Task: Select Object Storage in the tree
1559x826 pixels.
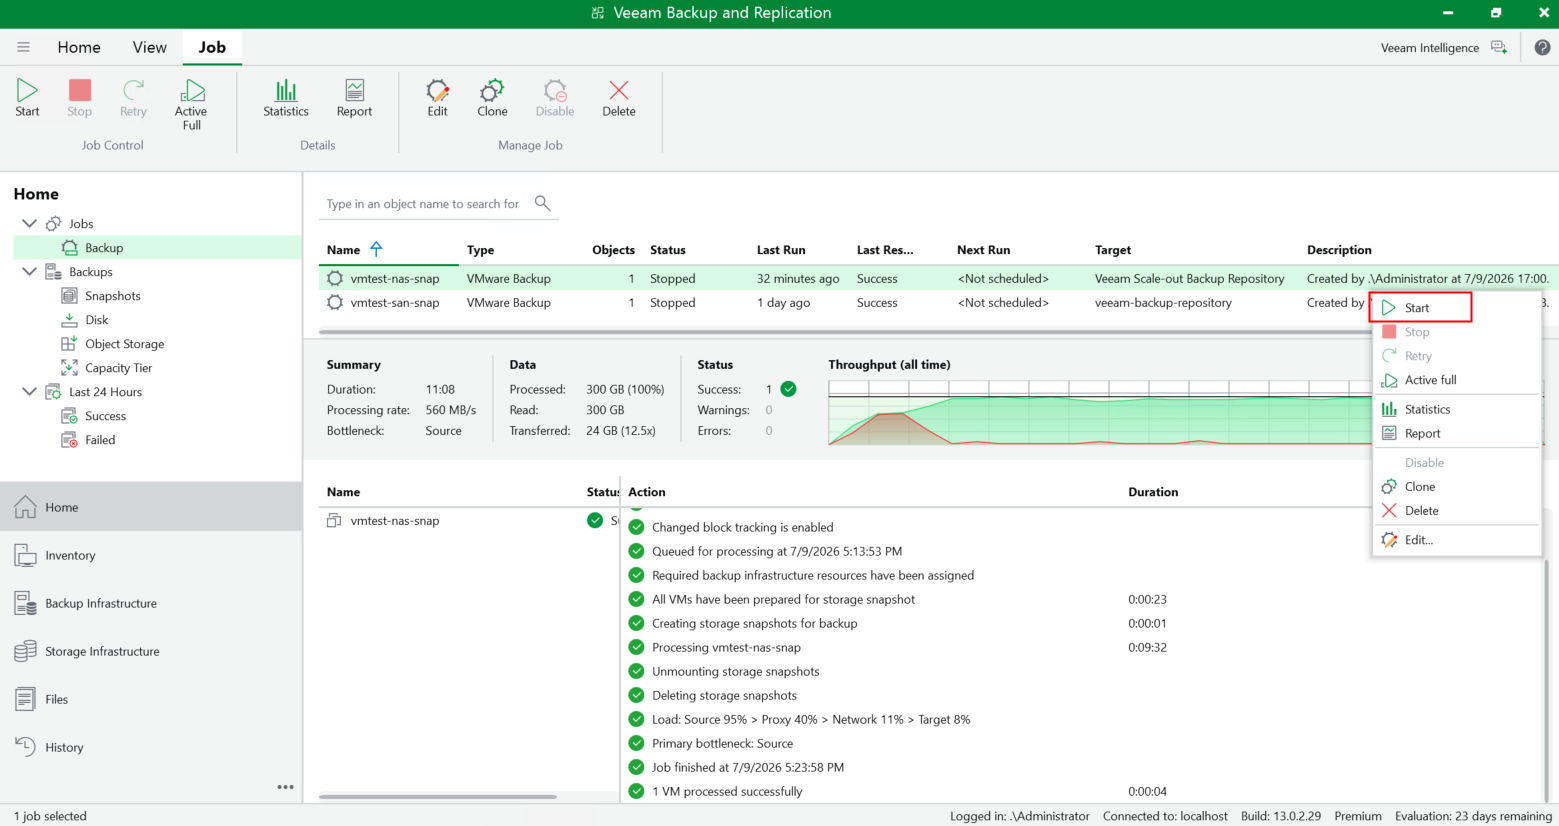Action: (x=124, y=344)
